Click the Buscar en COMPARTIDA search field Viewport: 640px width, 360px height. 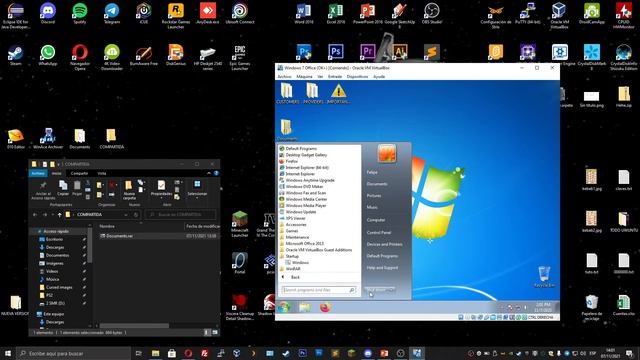pos(181,215)
